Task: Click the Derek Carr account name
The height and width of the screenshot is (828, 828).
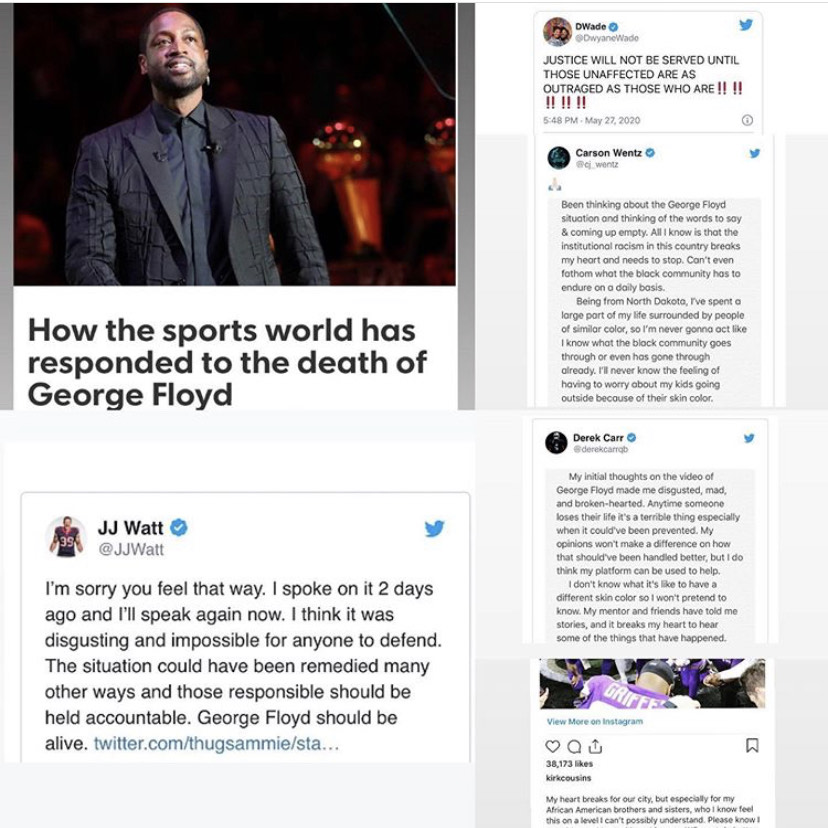Action: coord(598,438)
